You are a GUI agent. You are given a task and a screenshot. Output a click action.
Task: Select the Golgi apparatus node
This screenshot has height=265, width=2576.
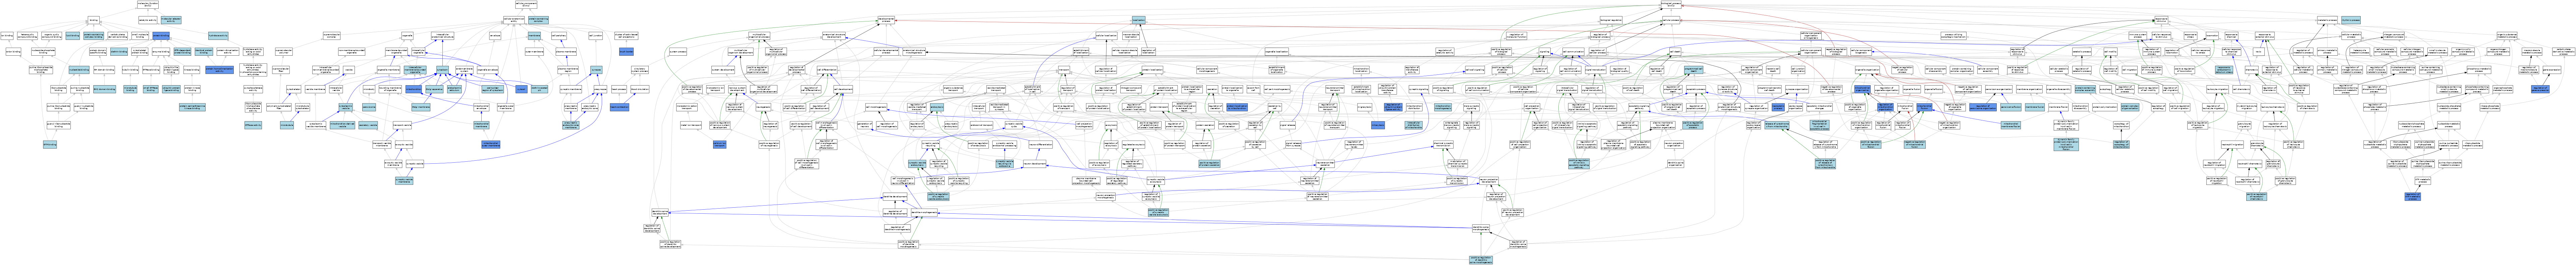(x=434, y=89)
